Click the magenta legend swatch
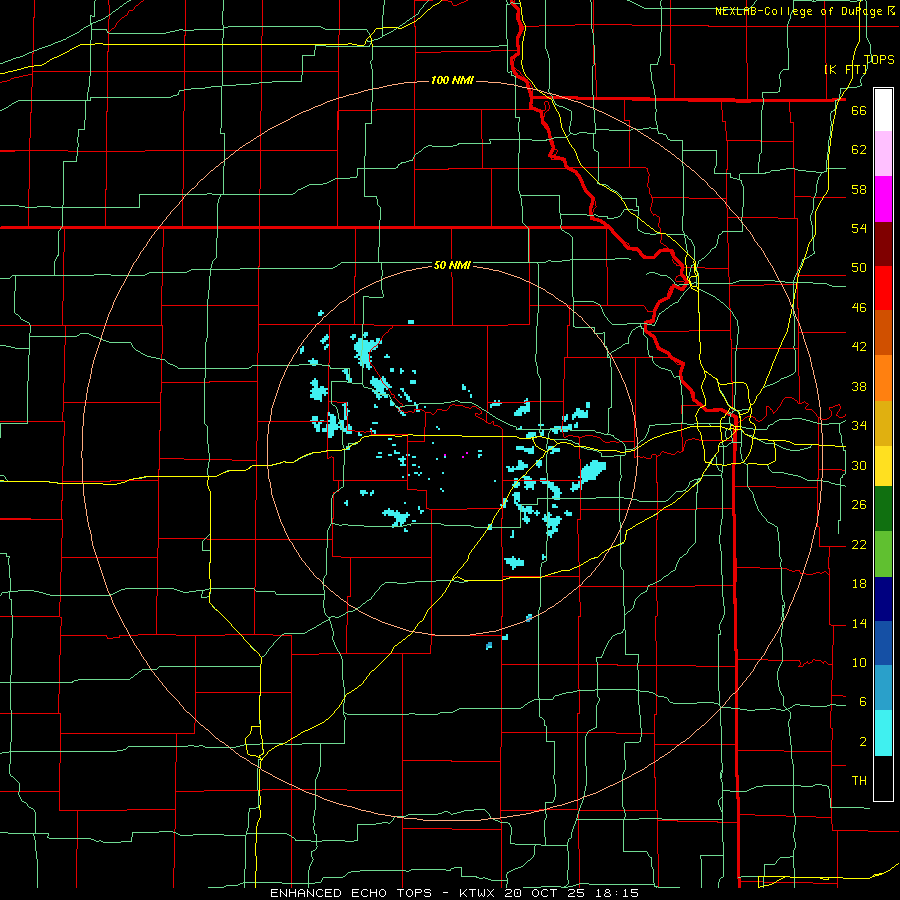This screenshot has width=900, height=900. [883, 199]
